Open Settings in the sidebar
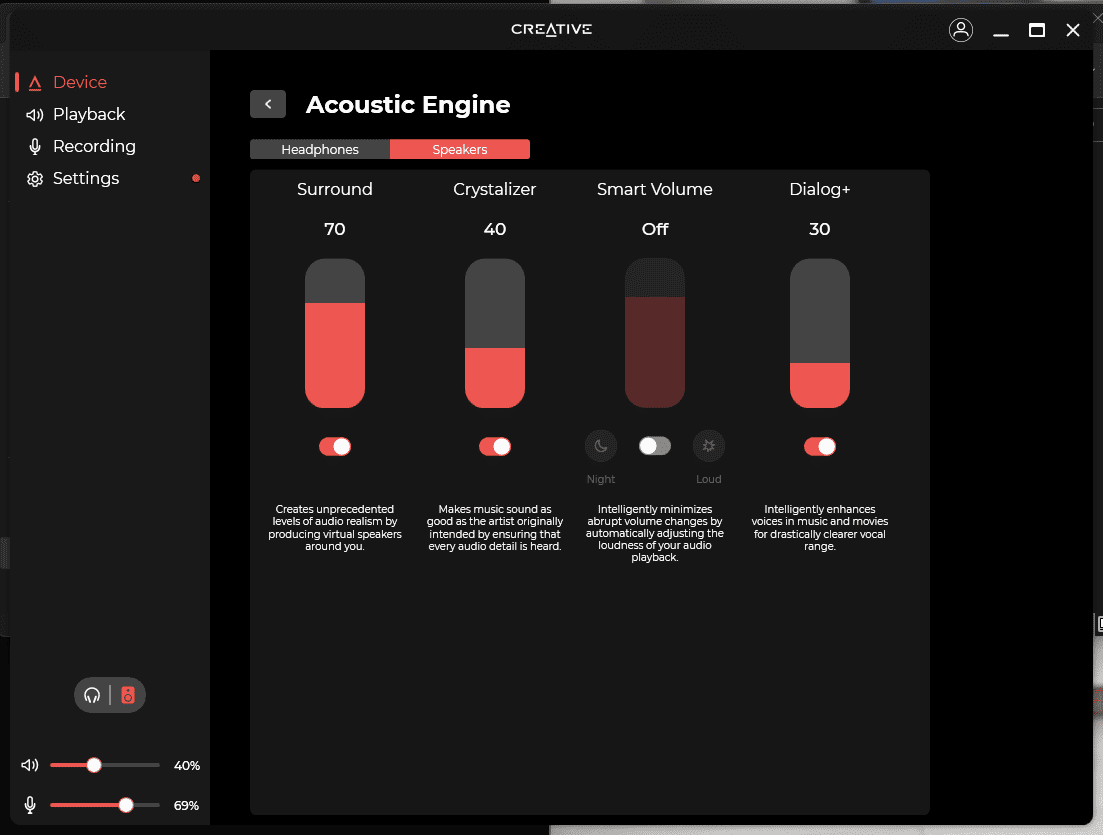The image size is (1103, 835). pyautogui.click(x=86, y=178)
